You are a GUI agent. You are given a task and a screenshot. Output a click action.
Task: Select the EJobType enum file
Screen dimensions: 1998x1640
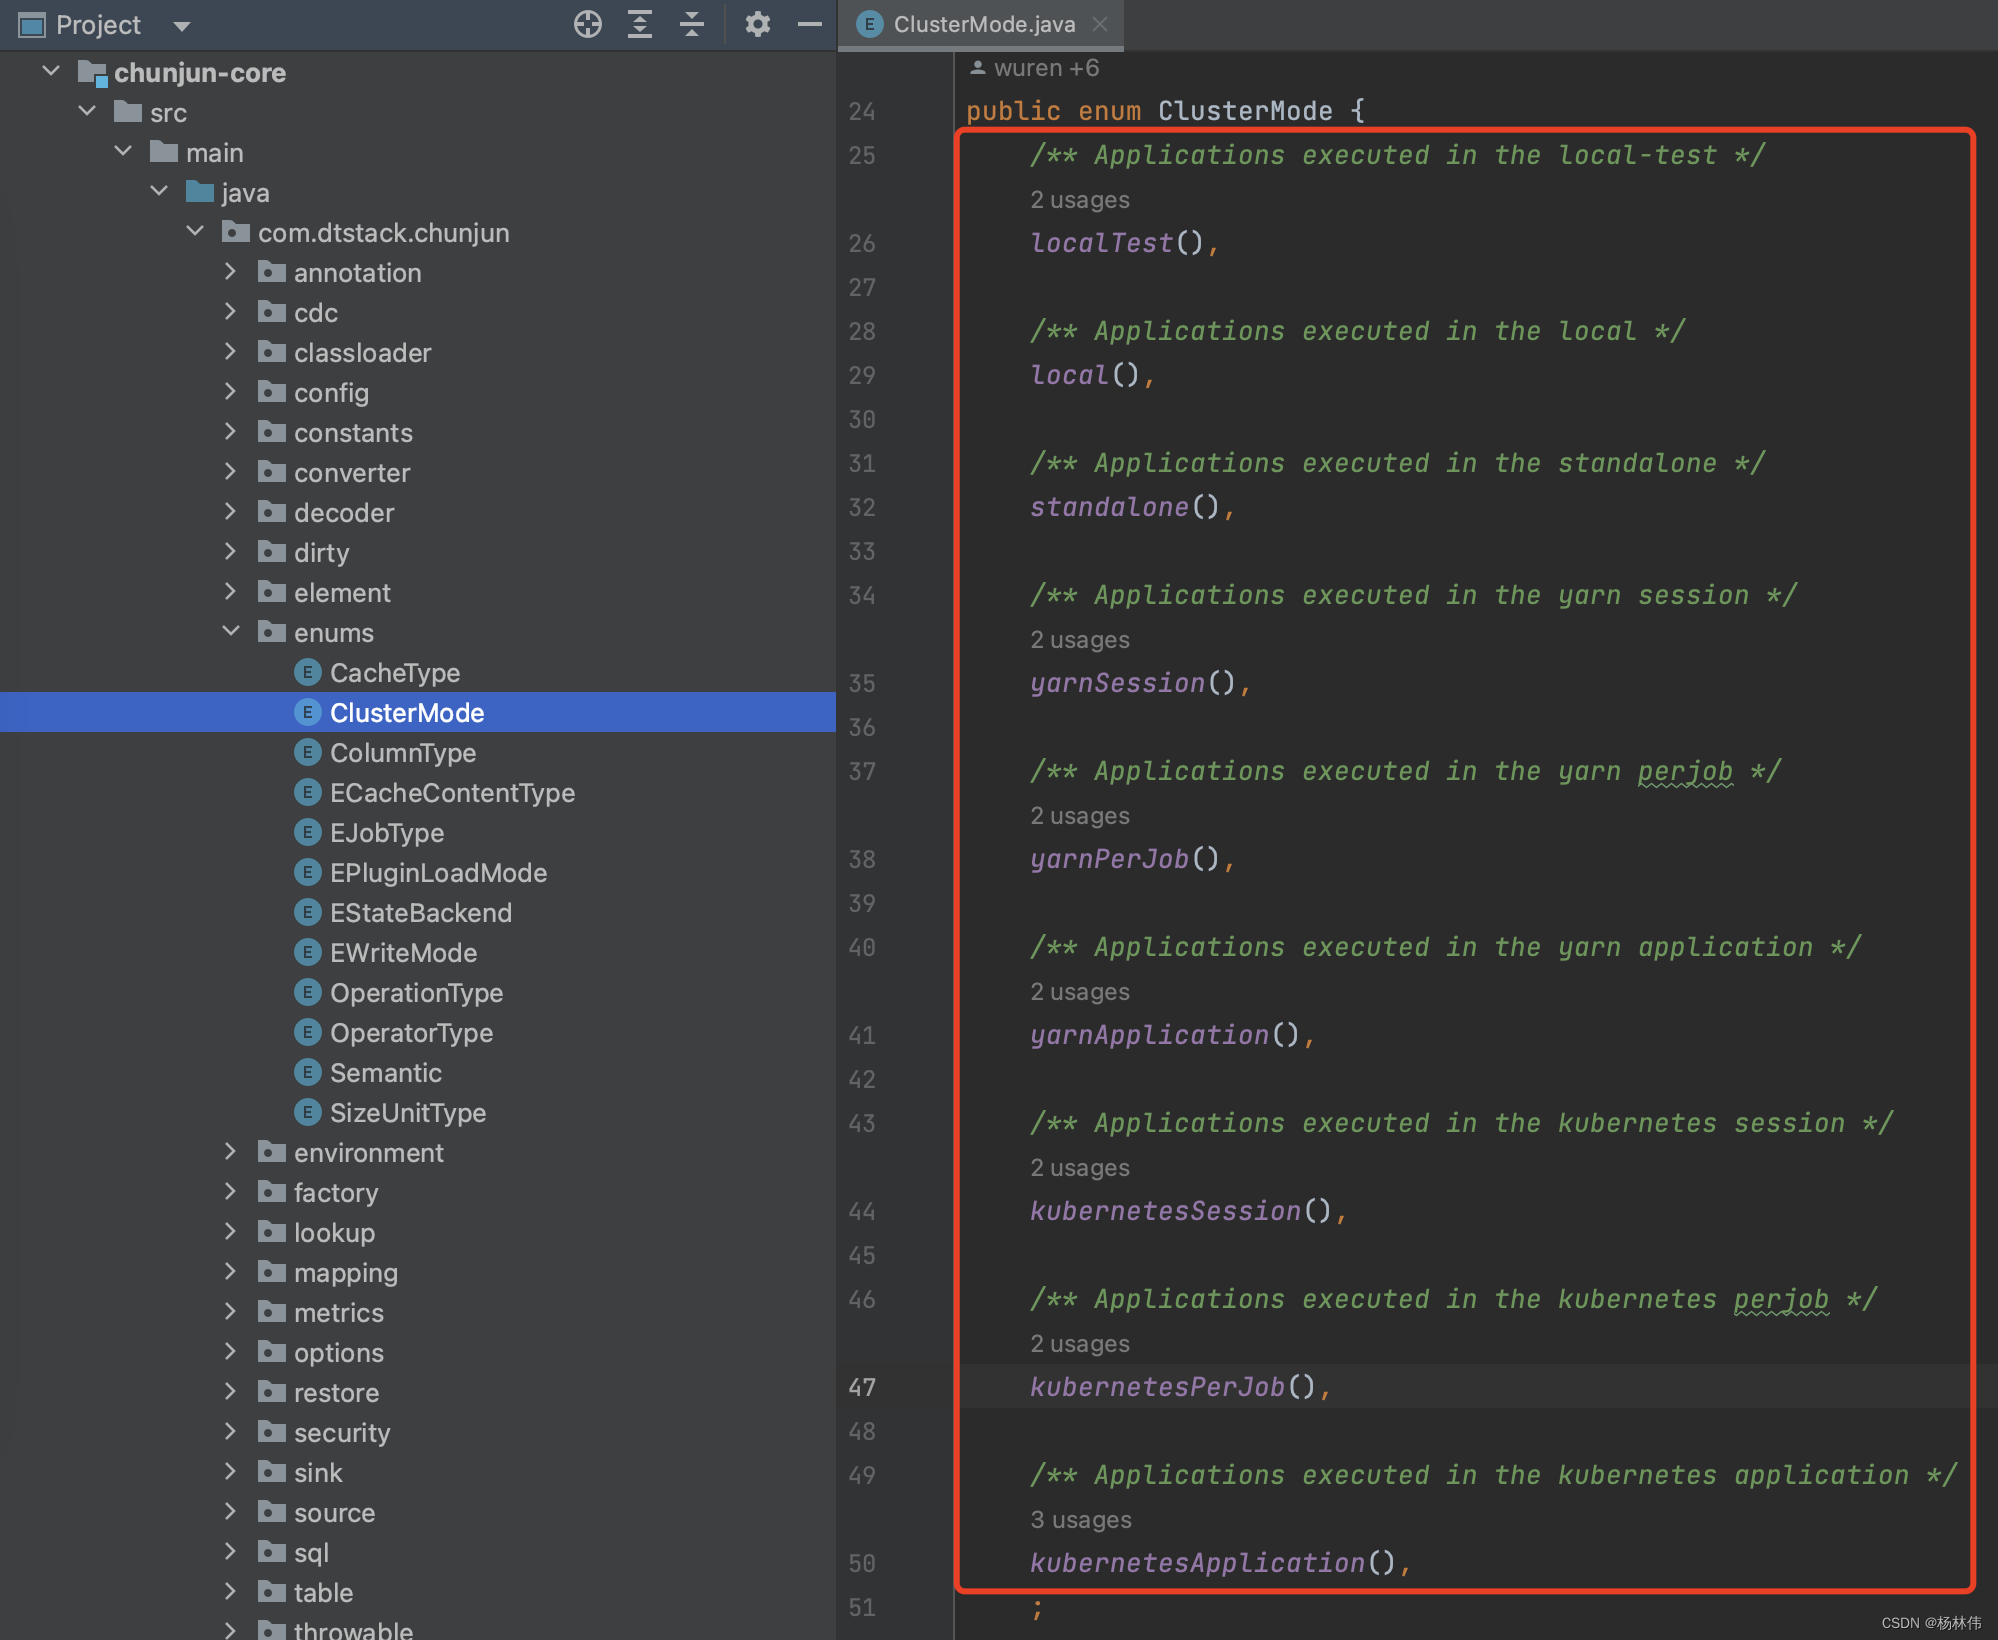(385, 832)
